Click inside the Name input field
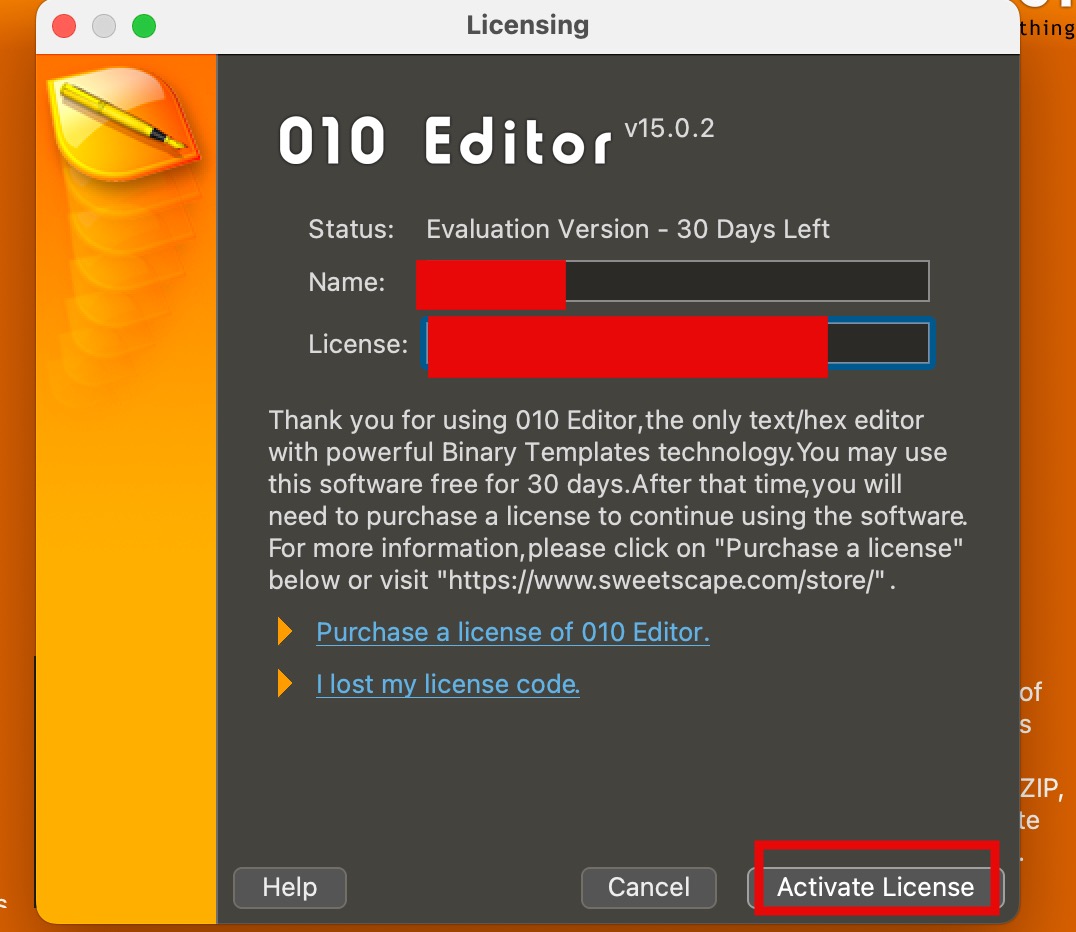 (x=745, y=281)
